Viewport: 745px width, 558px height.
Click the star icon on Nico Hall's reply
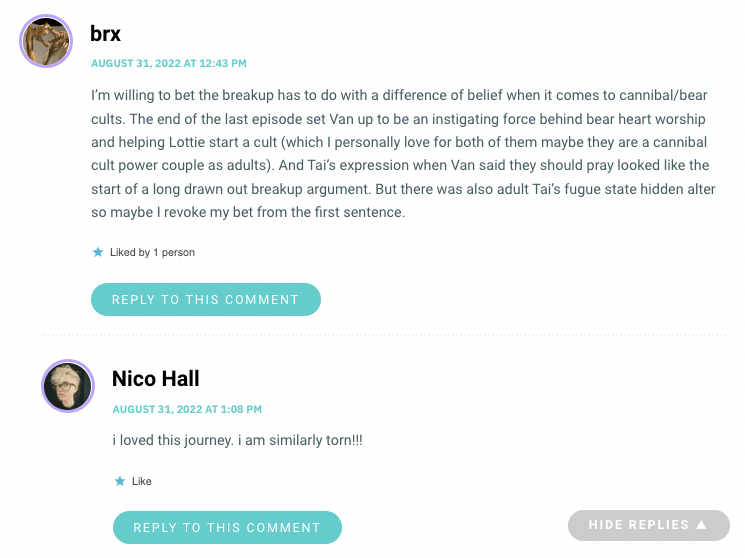(x=120, y=481)
